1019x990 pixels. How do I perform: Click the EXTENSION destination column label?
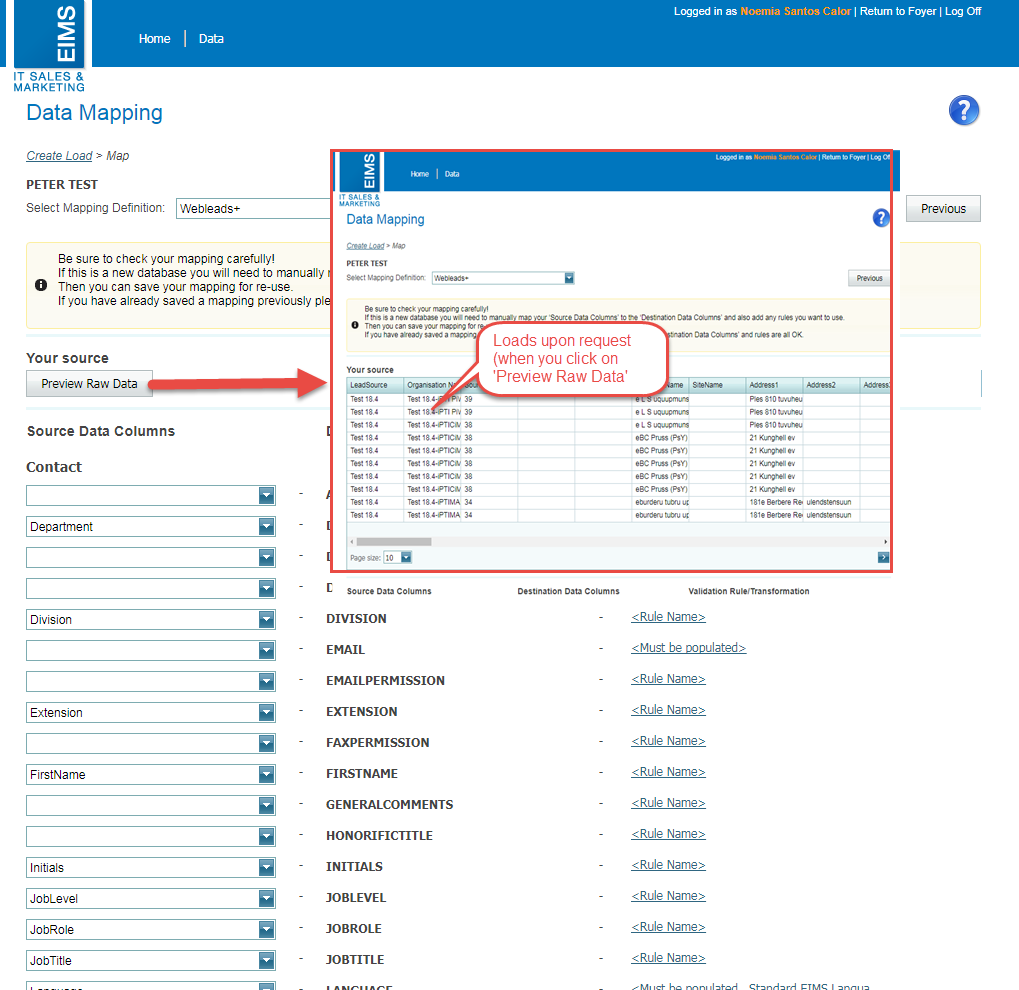click(x=361, y=712)
